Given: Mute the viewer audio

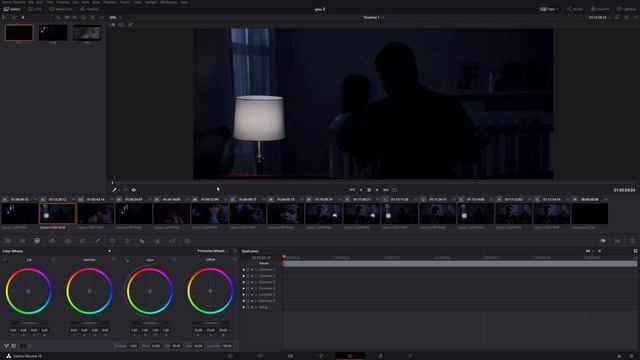Looking at the screenshot, I should point(133,190).
